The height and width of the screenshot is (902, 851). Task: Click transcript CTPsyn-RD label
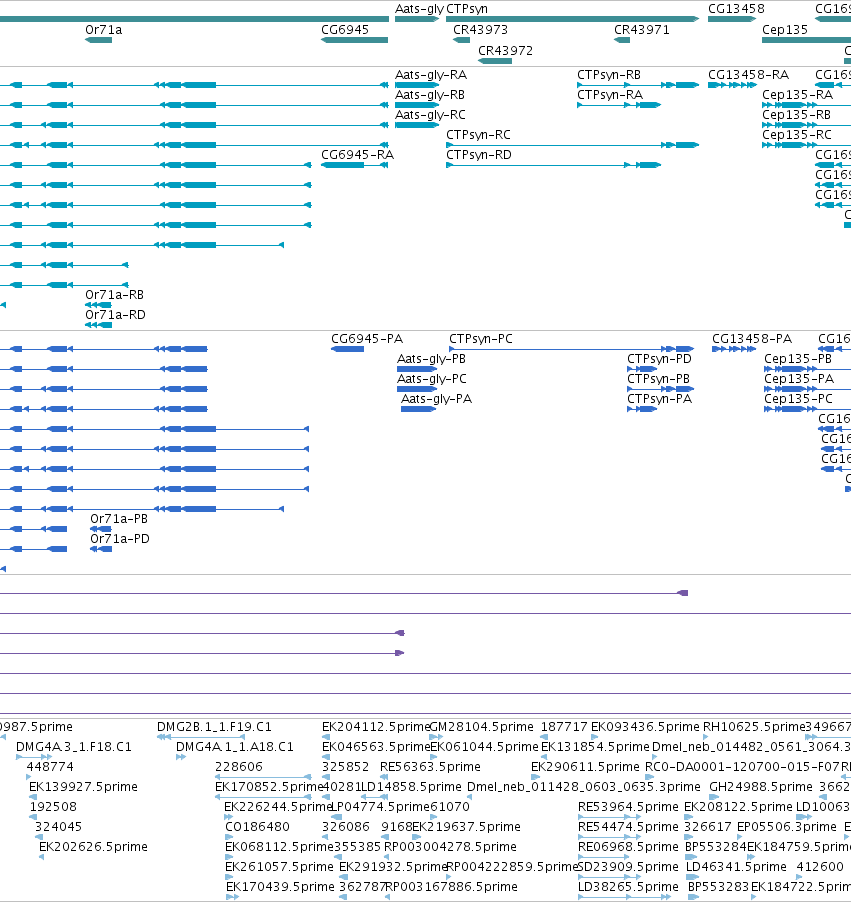(x=479, y=155)
